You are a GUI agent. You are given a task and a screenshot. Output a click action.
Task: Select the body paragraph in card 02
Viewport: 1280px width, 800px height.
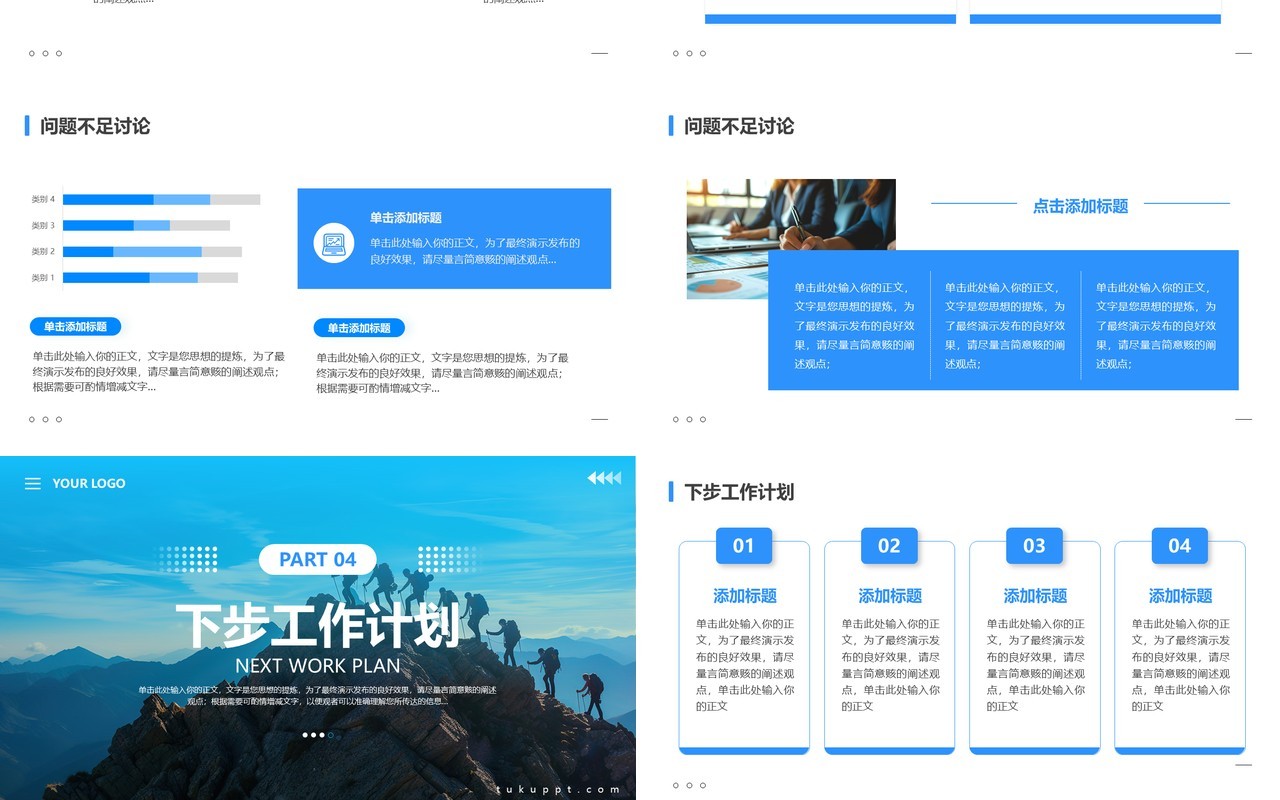(x=890, y=665)
